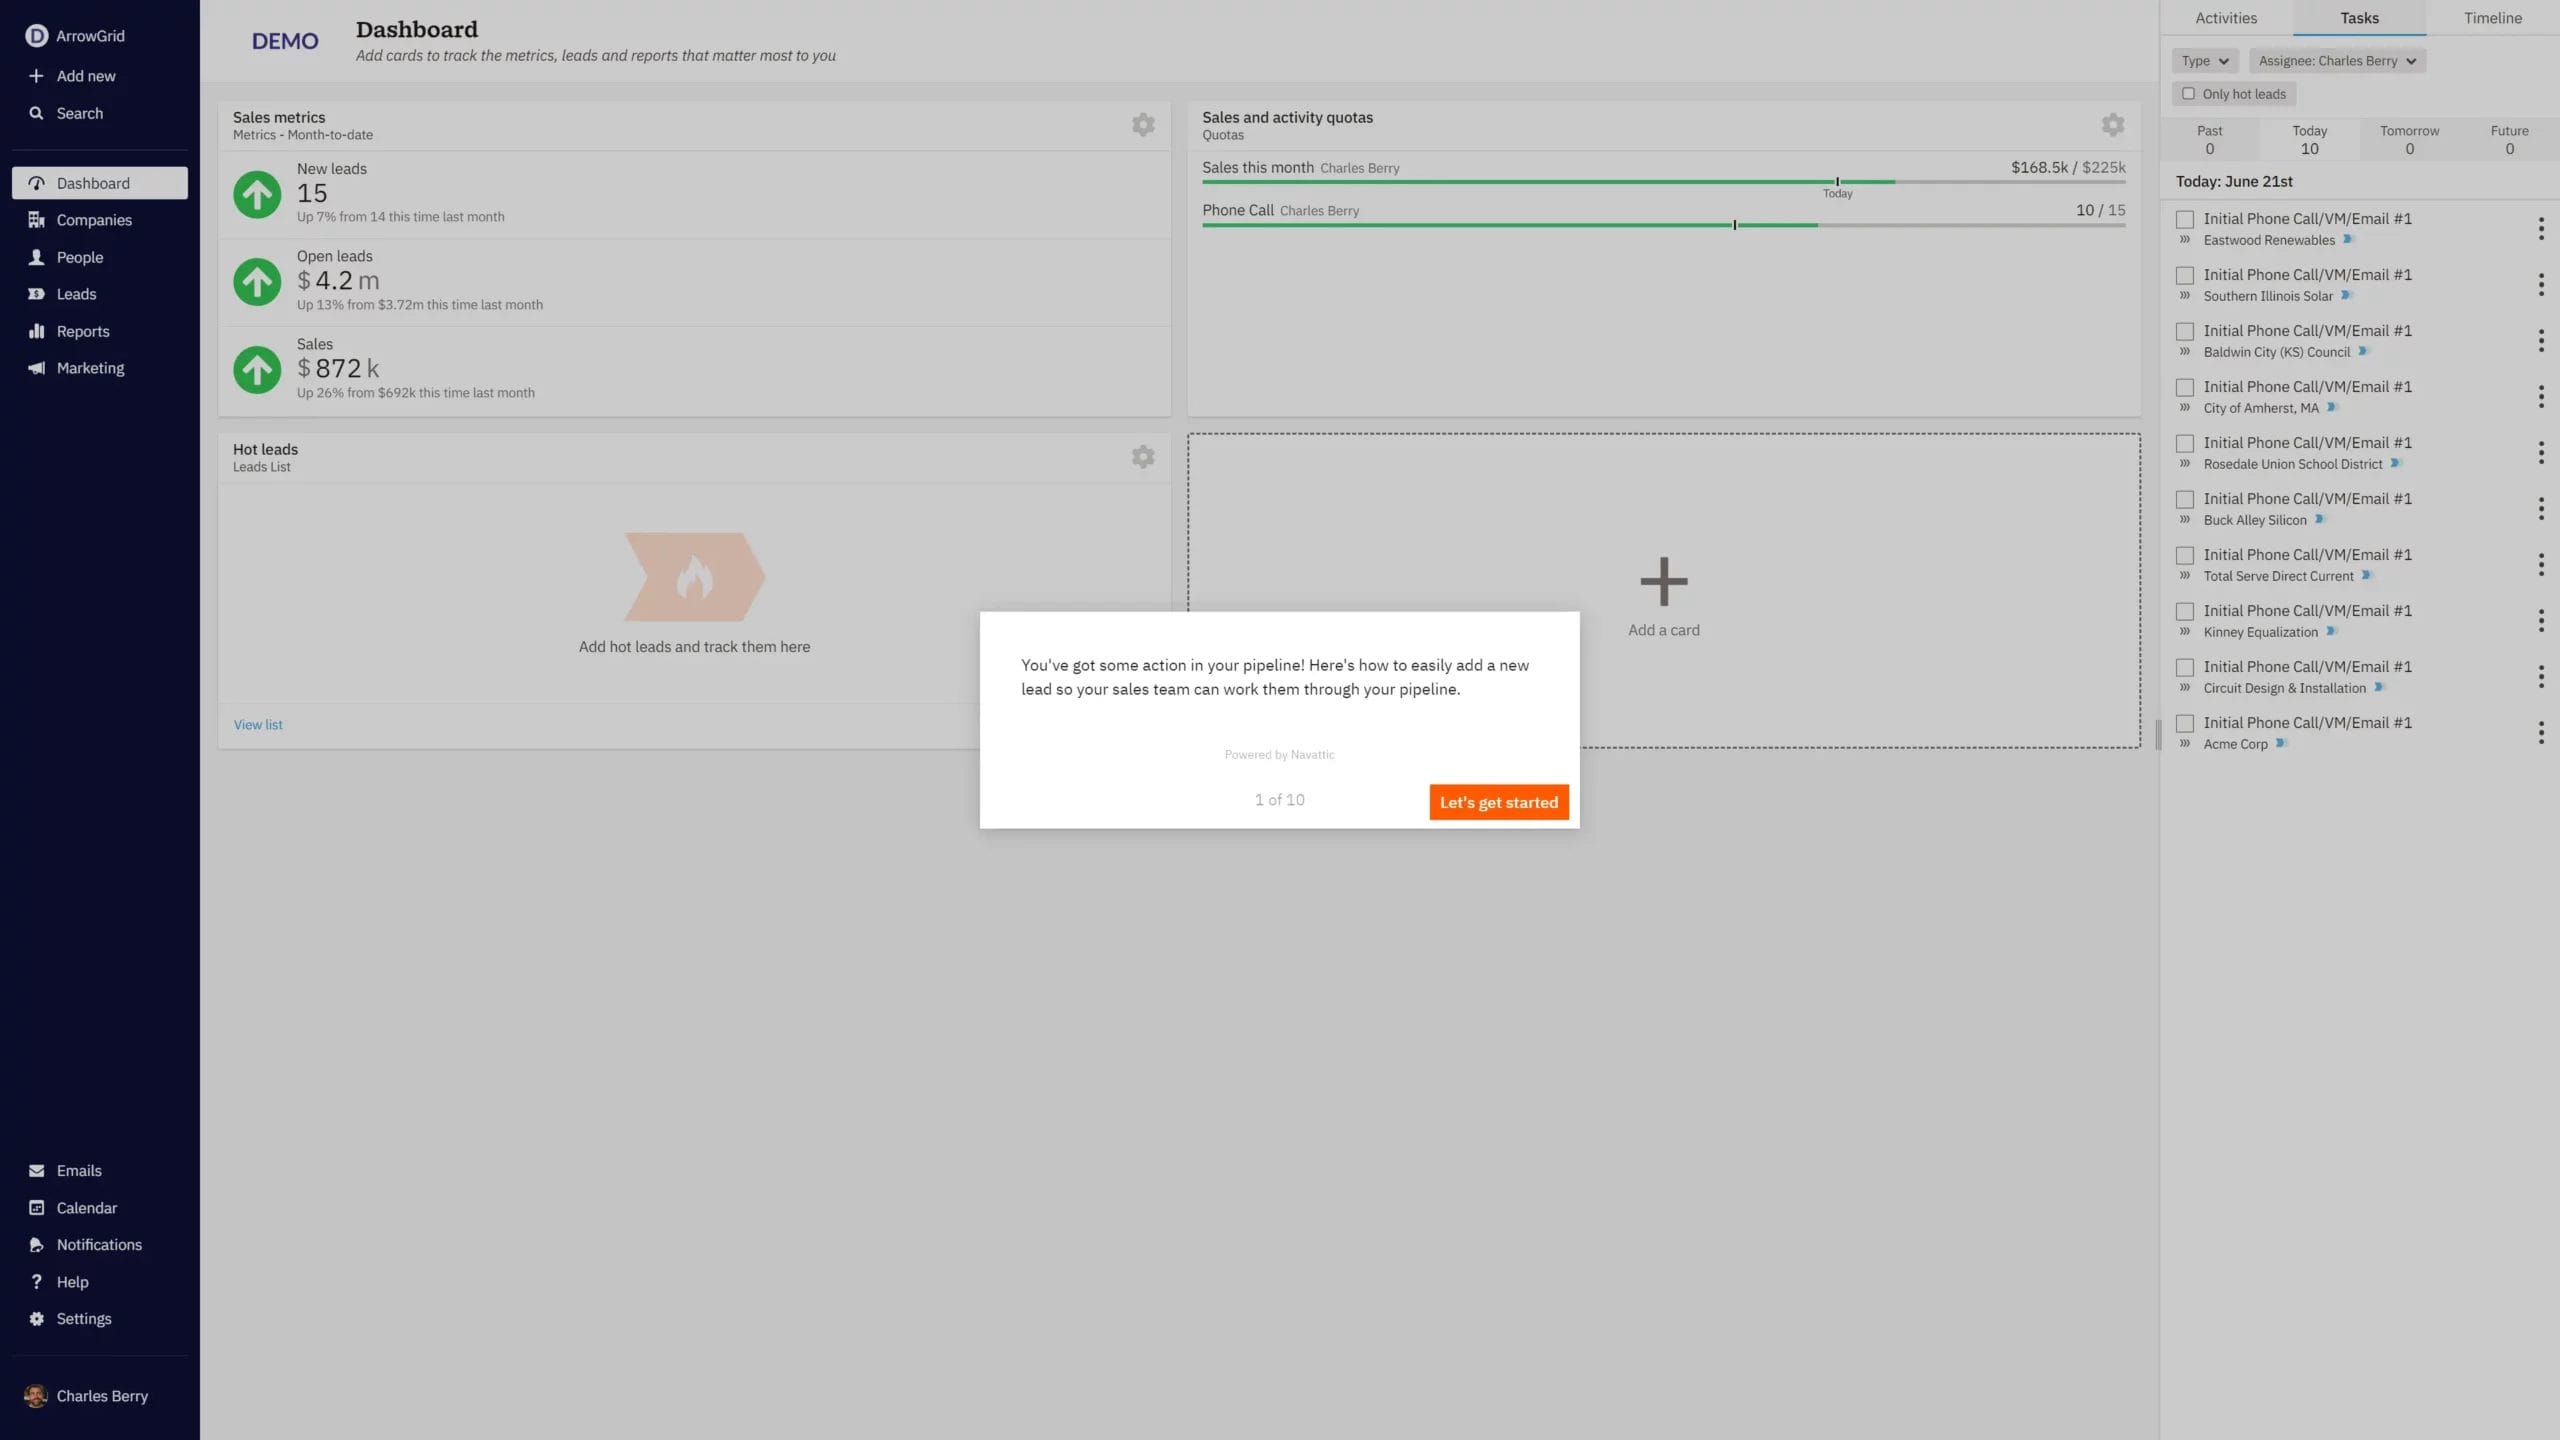Switch to the Timeline tab
This screenshot has height=1440, width=2560.
[2492, 17]
